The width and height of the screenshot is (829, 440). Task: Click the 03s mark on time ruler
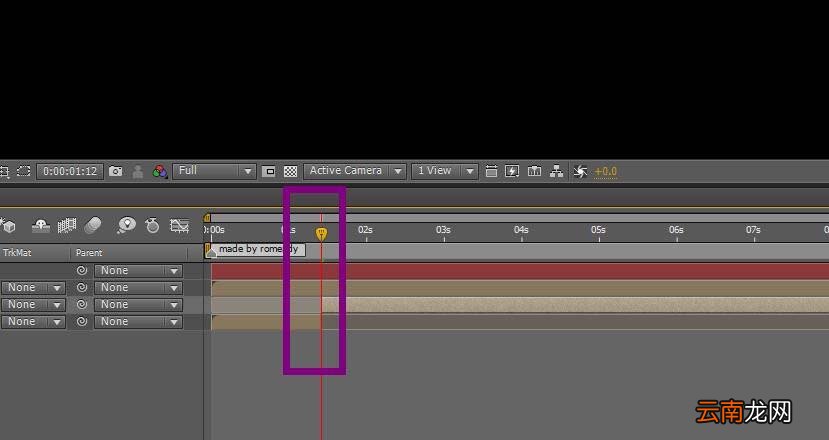(x=443, y=230)
